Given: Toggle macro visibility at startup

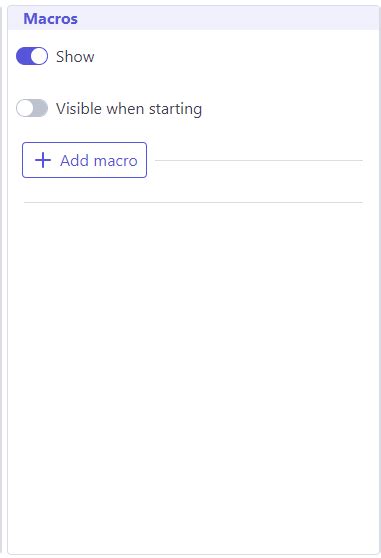Looking at the screenshot, I should point(32,108).
